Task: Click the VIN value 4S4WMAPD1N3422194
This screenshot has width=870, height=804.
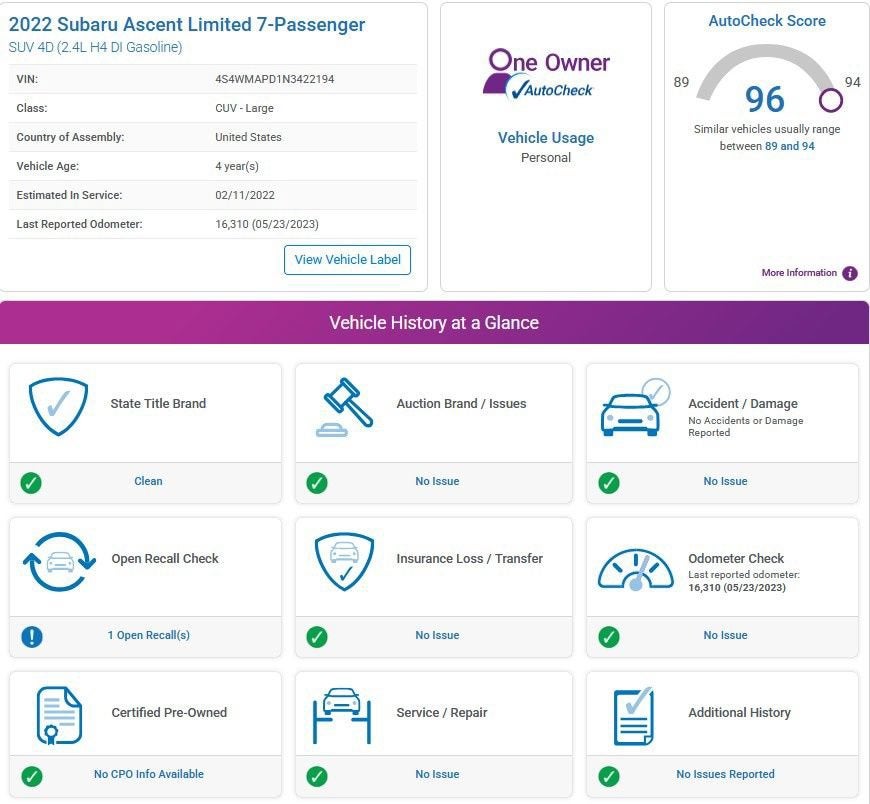Action: pyautogui.click(x=275, y=79)
